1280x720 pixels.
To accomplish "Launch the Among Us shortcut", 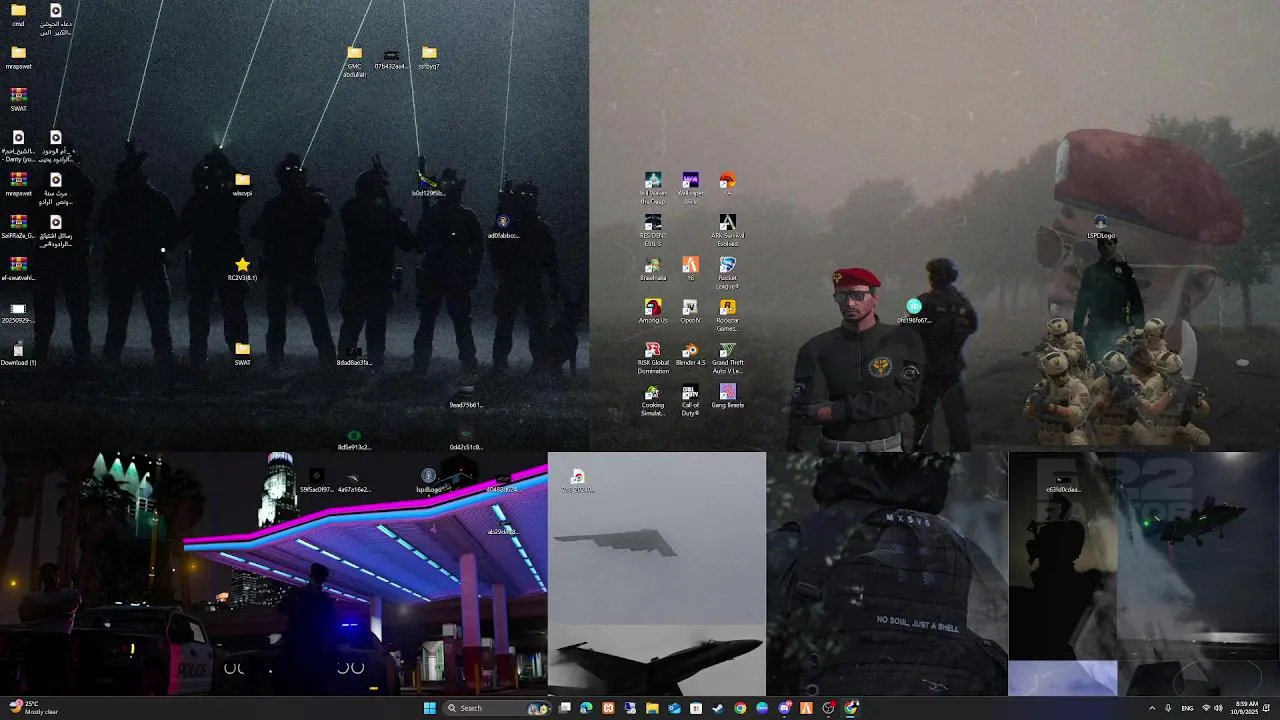I will click(x=653, y=312).
